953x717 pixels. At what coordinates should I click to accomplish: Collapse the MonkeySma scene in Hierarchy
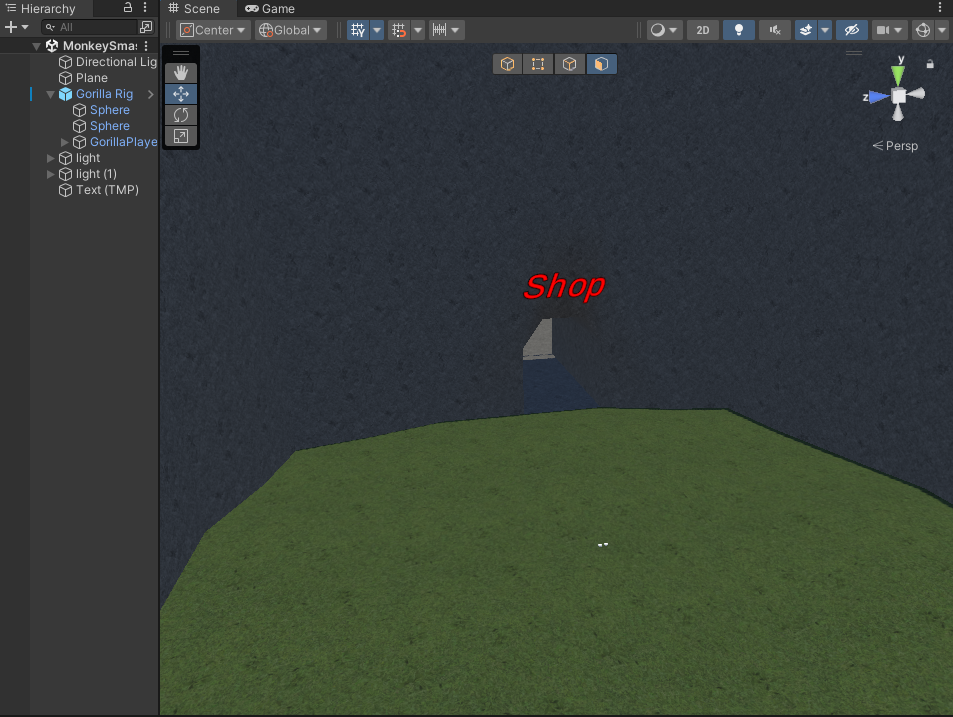pos(36,46)
